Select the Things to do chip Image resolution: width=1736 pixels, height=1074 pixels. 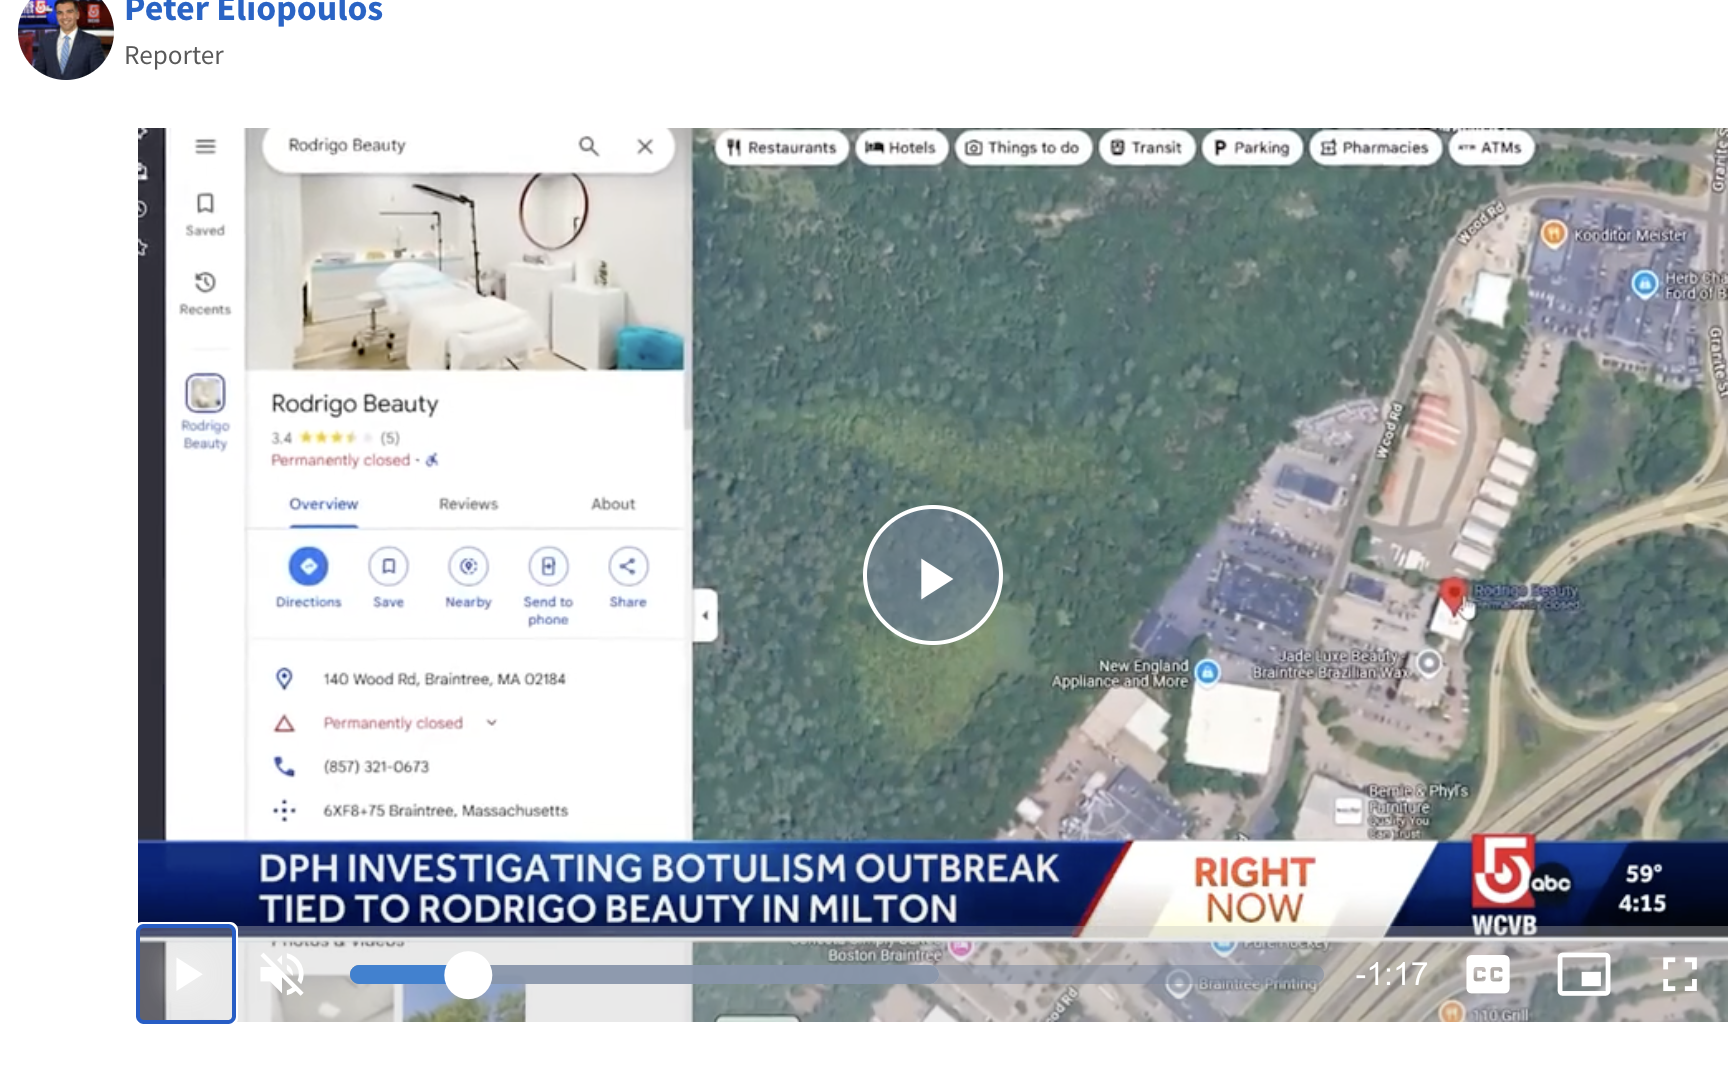1022,147
